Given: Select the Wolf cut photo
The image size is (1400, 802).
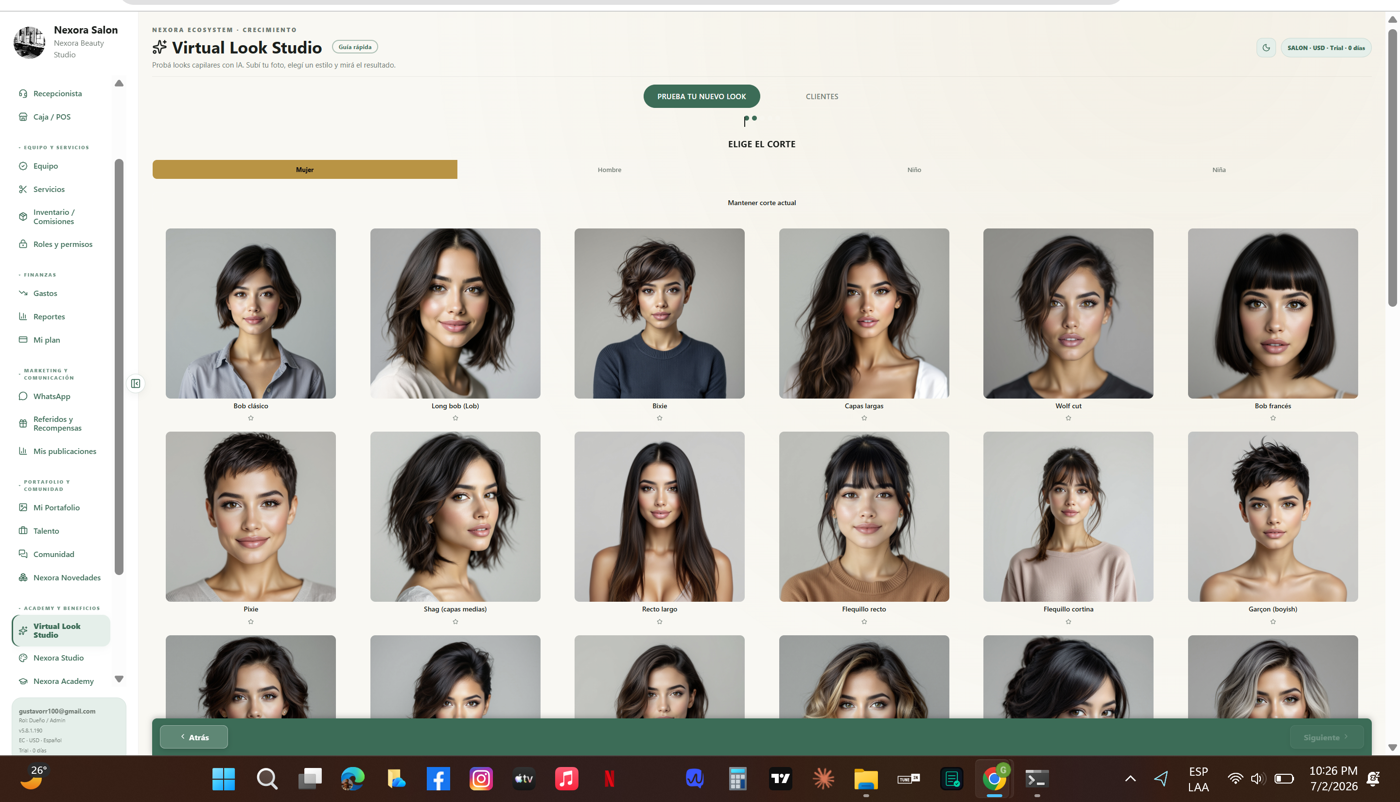Looking at the screenshot, I should pyautogui.click(x=1068, y=313).
